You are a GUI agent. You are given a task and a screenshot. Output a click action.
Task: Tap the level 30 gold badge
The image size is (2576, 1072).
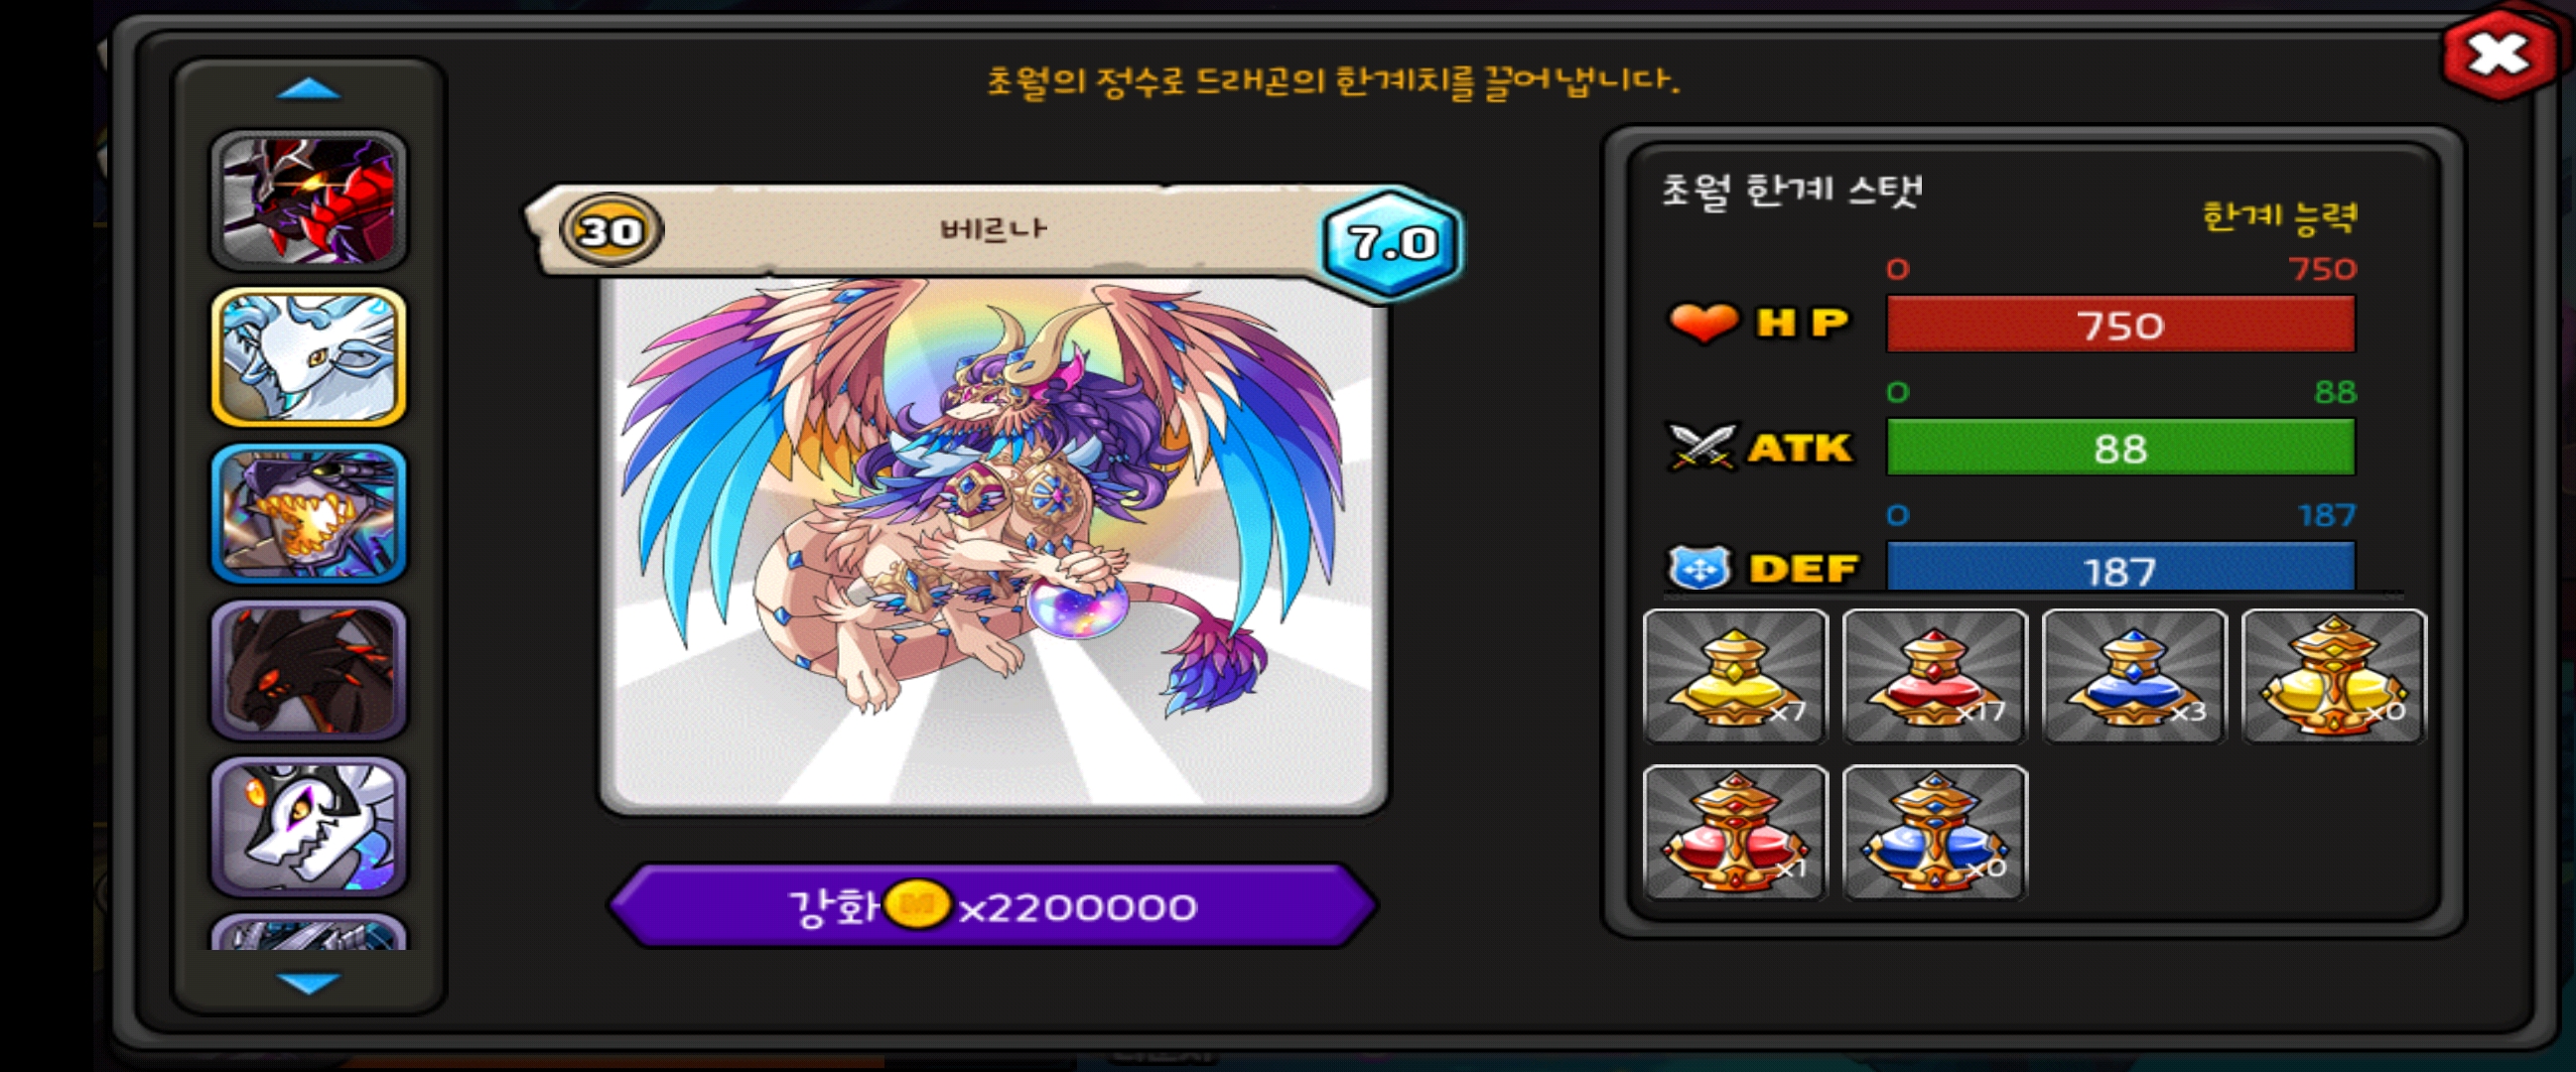coord(611,231)
